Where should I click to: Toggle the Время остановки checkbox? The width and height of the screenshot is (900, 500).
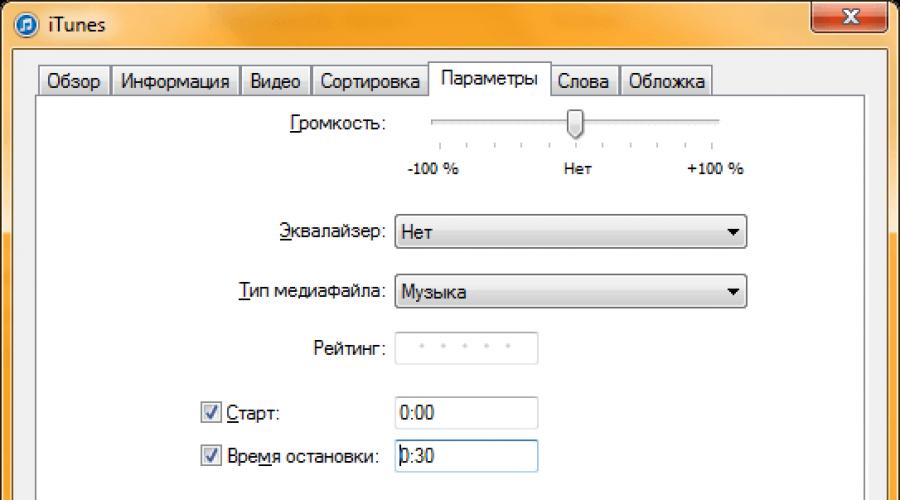pos(211,456)
